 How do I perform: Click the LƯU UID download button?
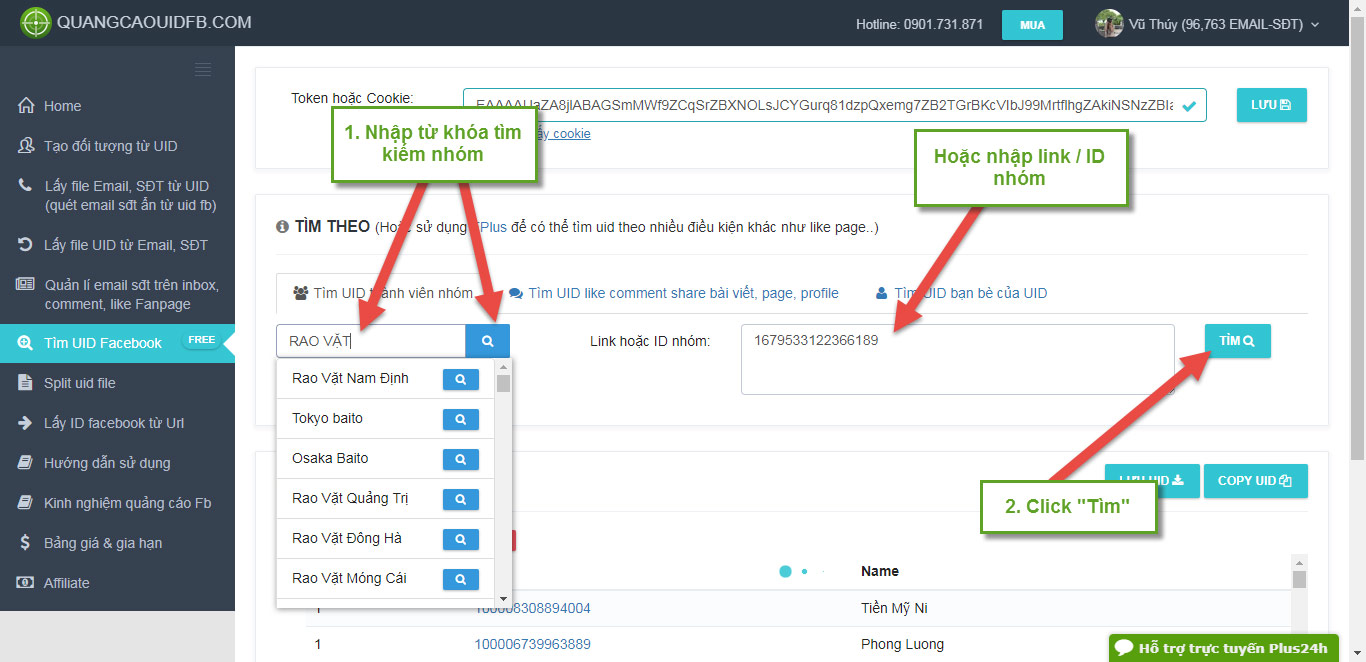[1151, 481]
